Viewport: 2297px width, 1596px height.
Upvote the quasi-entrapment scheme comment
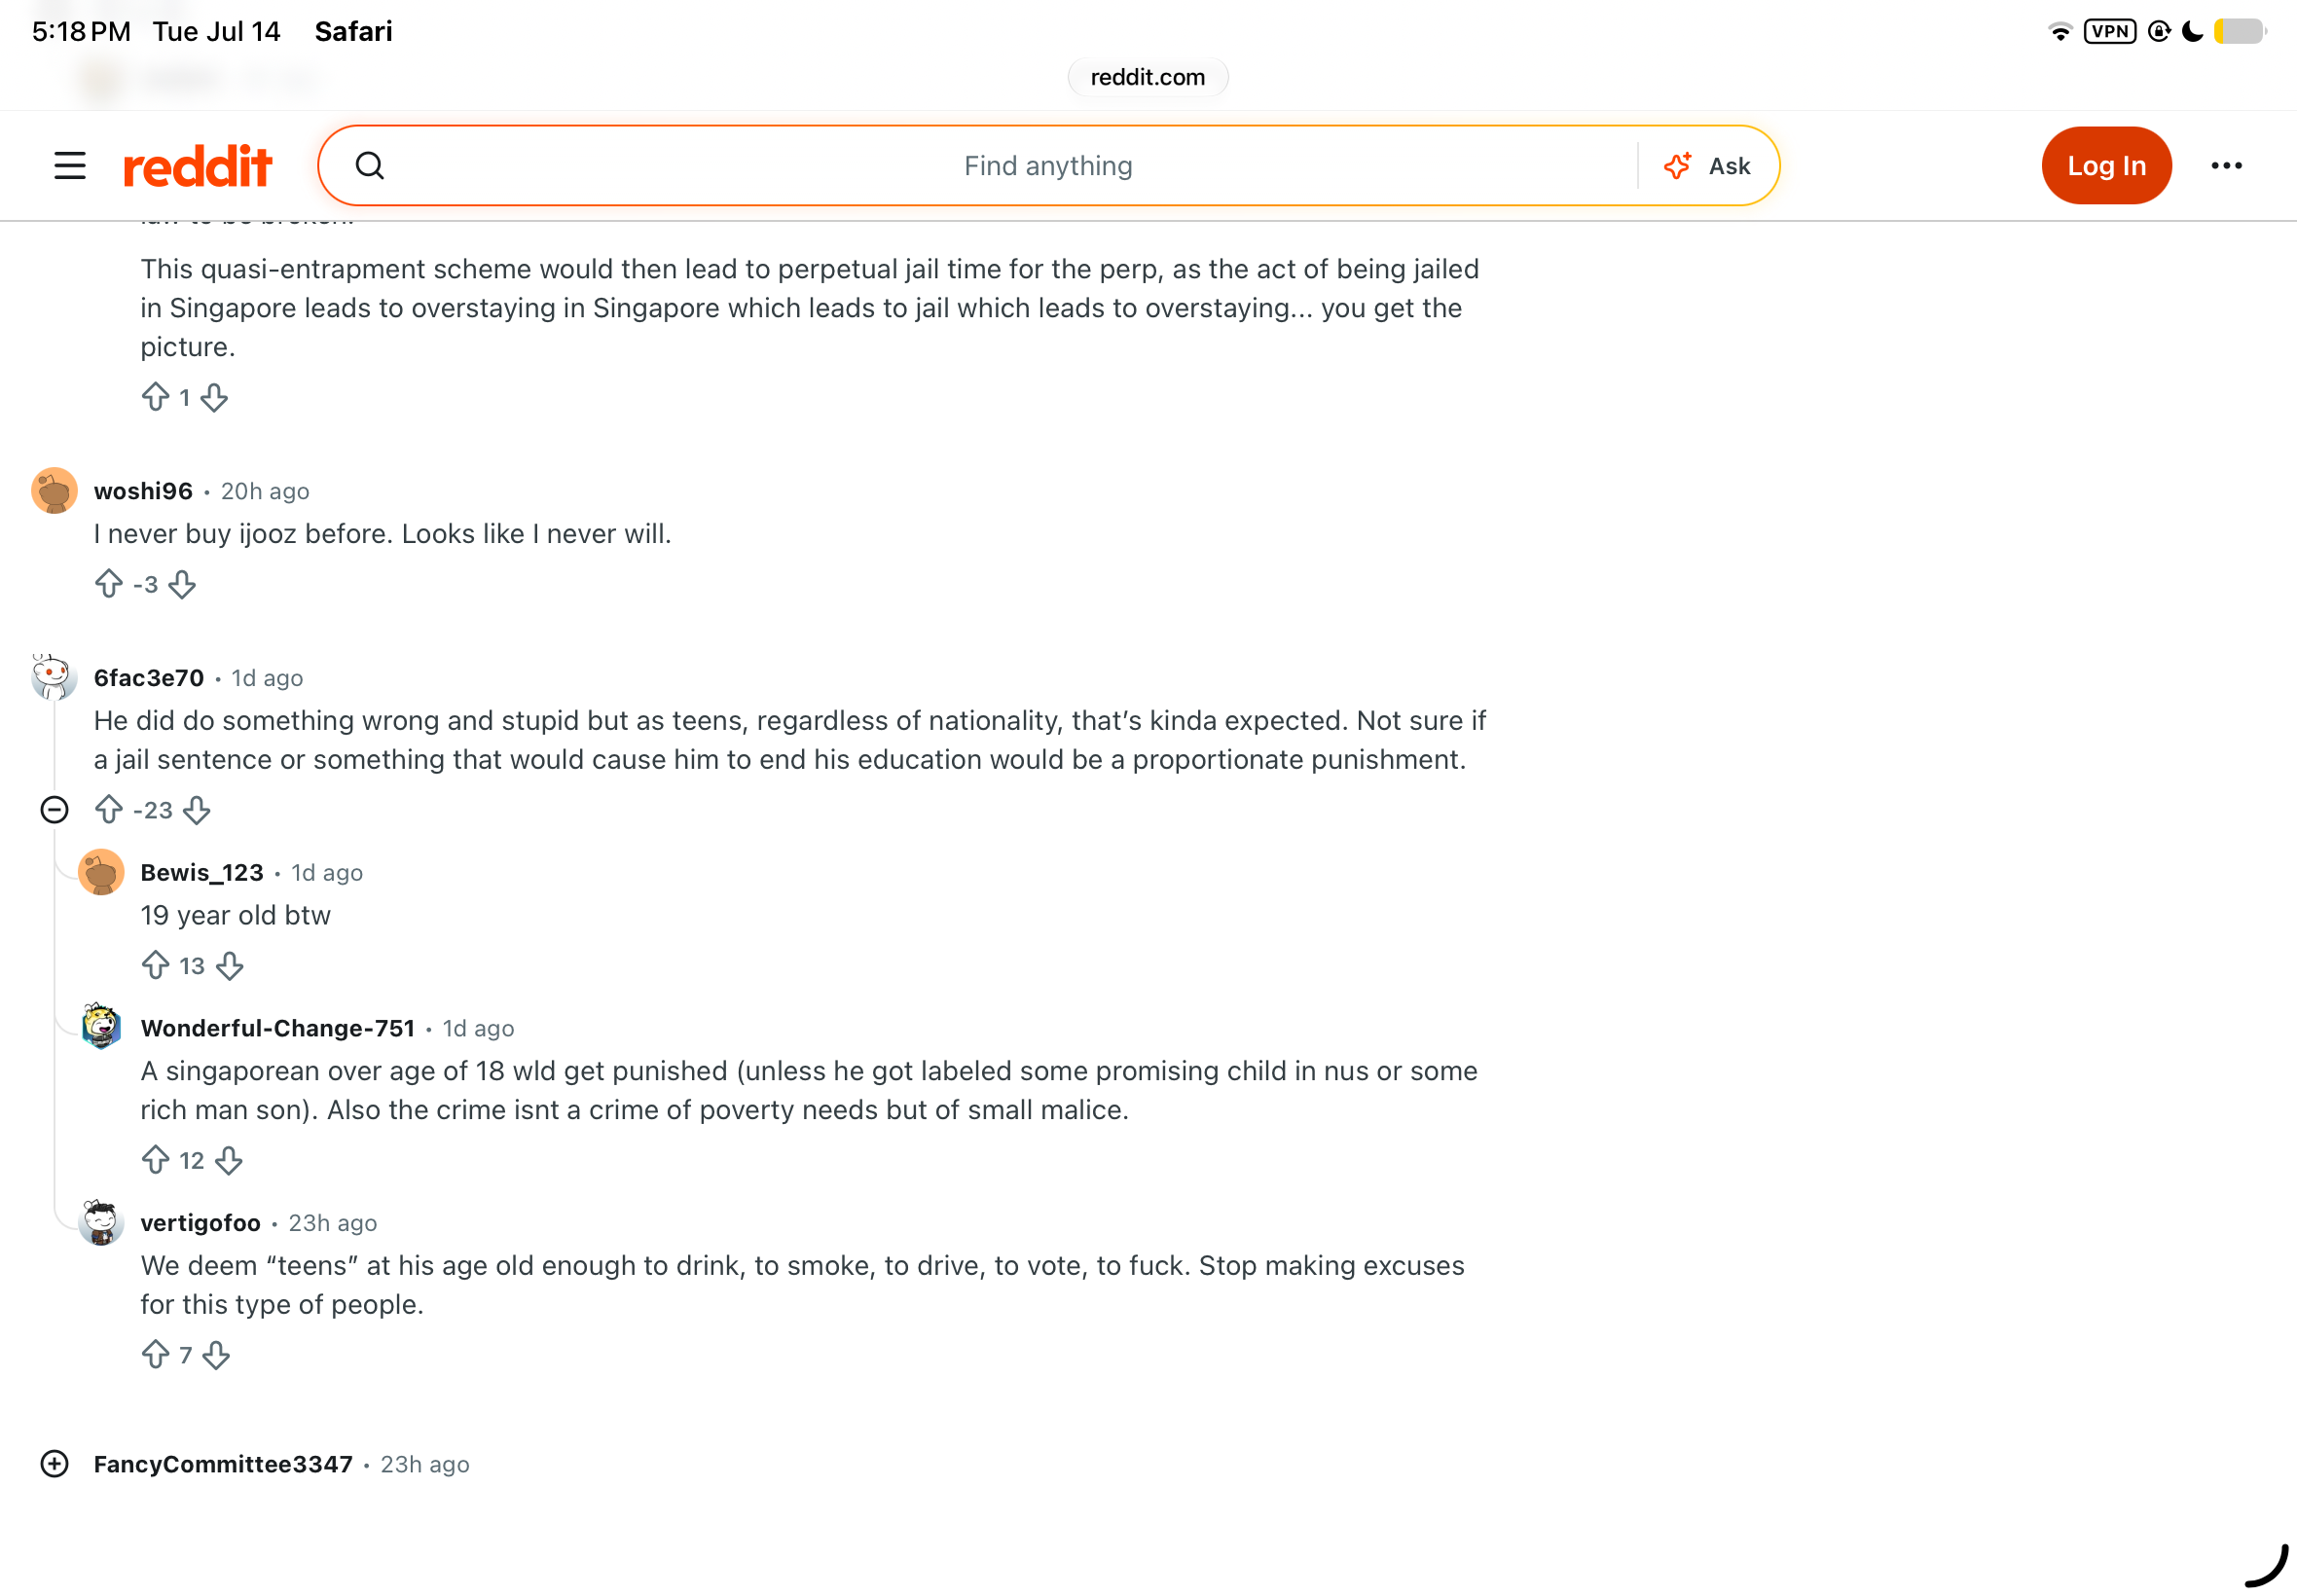[x=155, y=397]
